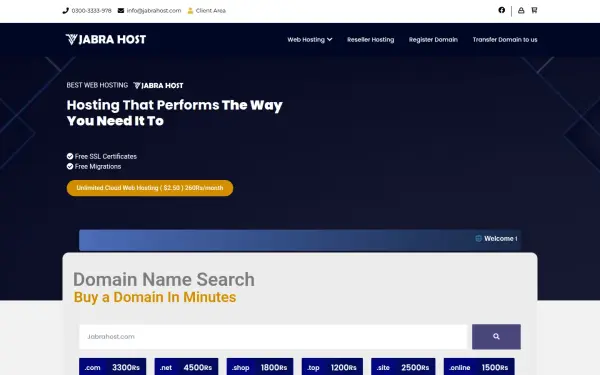Click the lock account icon
600x375 pixels.
coord(521,10)
